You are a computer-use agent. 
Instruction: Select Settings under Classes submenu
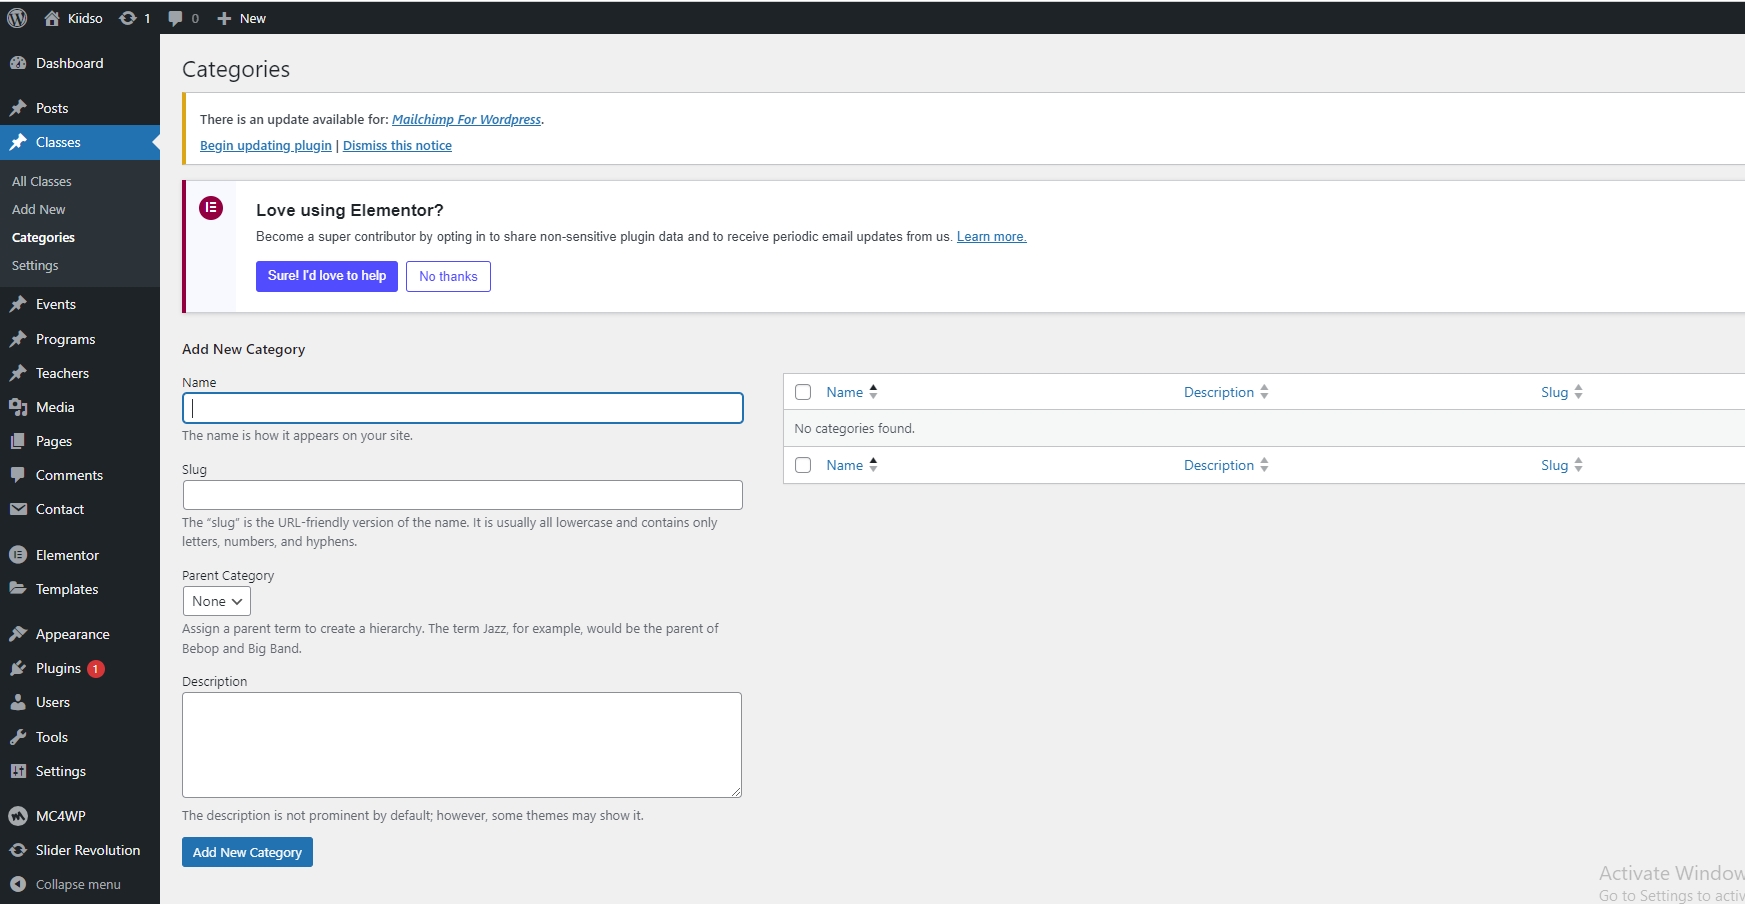point(35,265)
